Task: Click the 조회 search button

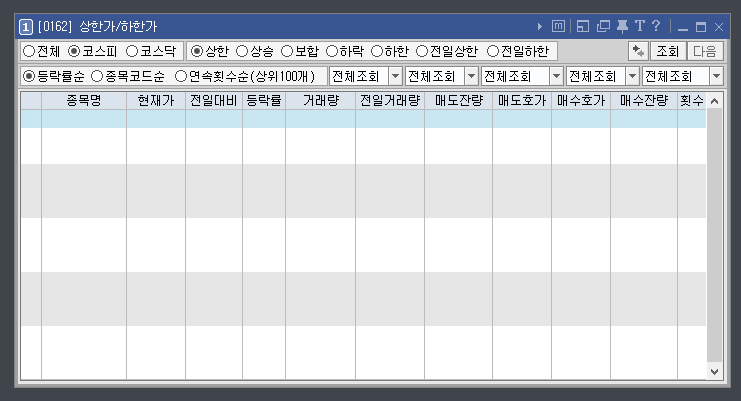Action: 667,51
